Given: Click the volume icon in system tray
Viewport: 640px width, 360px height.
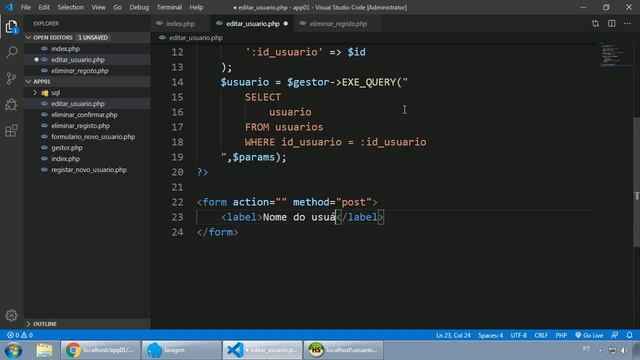Looking at the screenshot, I should 624,350.
